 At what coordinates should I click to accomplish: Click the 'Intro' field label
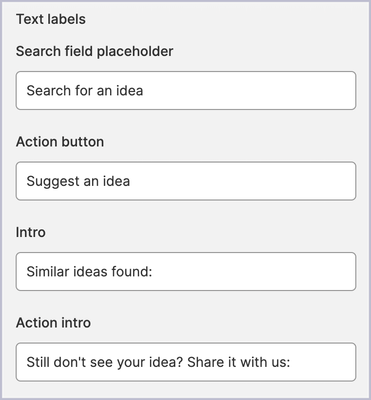click(31, 232)
